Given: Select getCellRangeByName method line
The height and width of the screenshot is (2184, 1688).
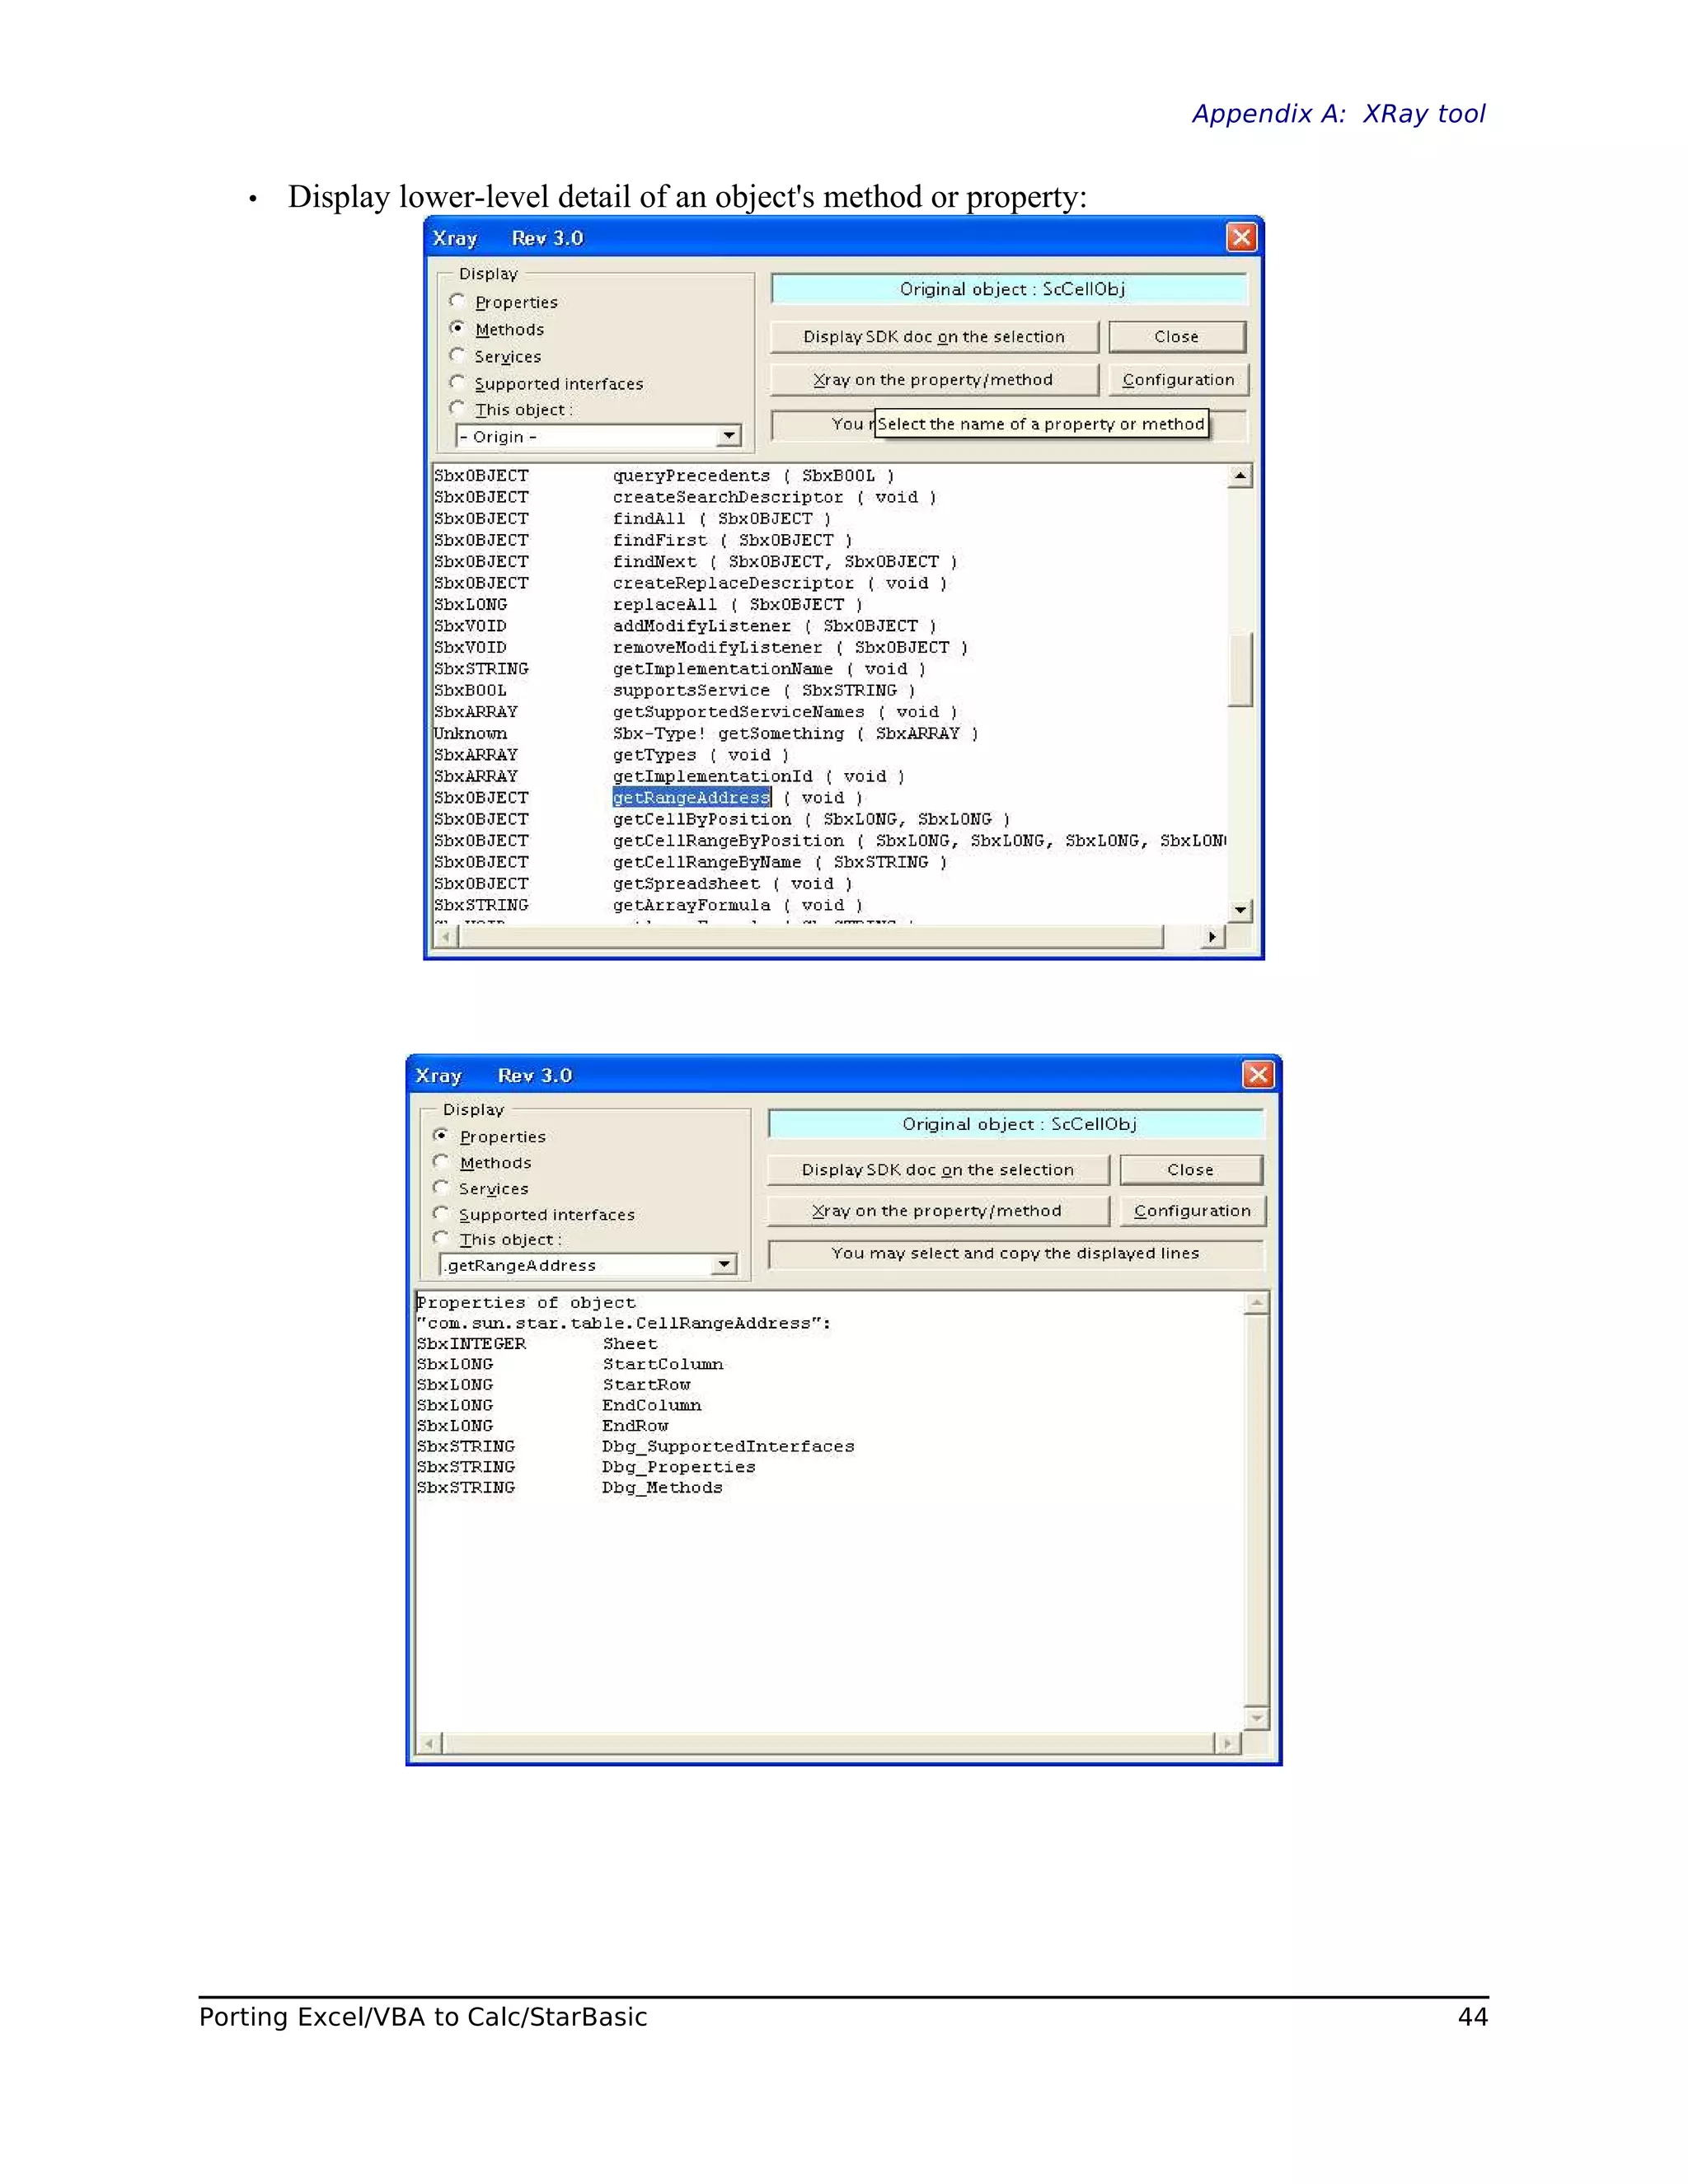Looking at the screenshot, I should coord(690,862).
